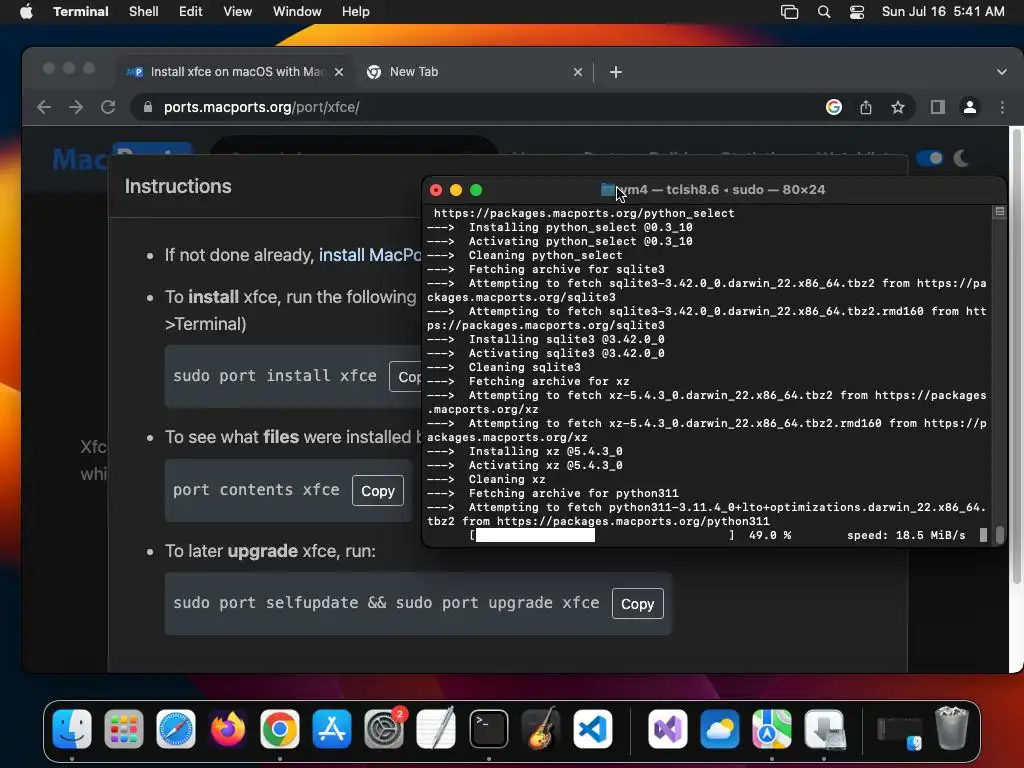The width and height of the screenshot is (1024, 768).
Task: Click the Instructions heading
Action: (x=178, y=186)
